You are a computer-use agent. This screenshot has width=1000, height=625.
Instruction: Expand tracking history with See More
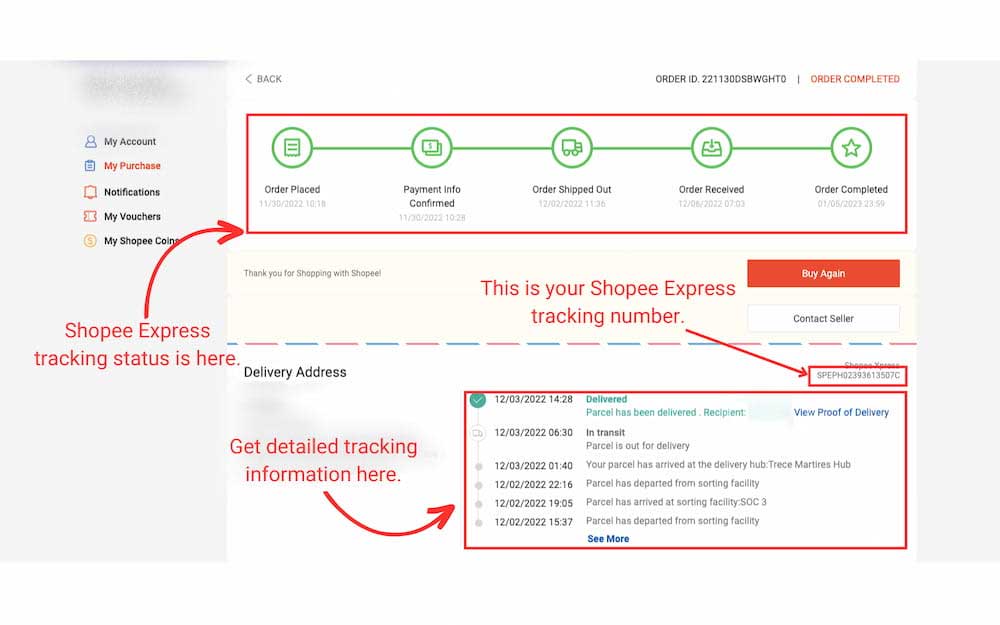point(608,539)
